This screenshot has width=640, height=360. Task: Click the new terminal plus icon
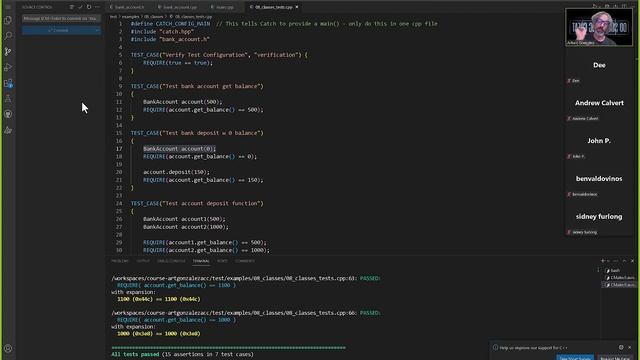click(x=602, y=261)
